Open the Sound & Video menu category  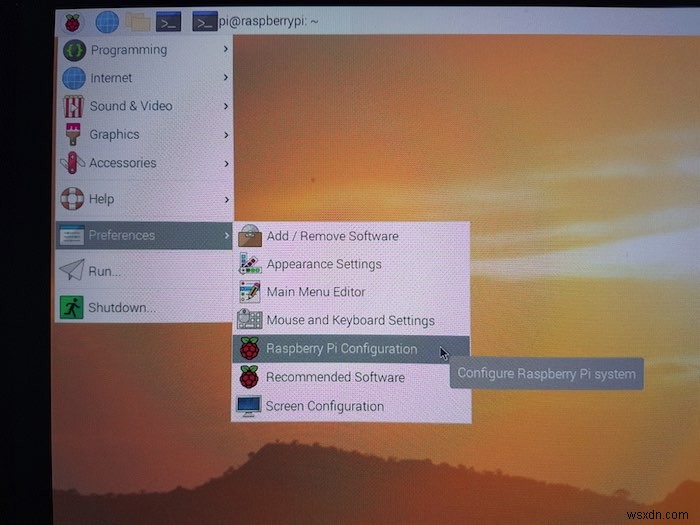coord(146,106)
